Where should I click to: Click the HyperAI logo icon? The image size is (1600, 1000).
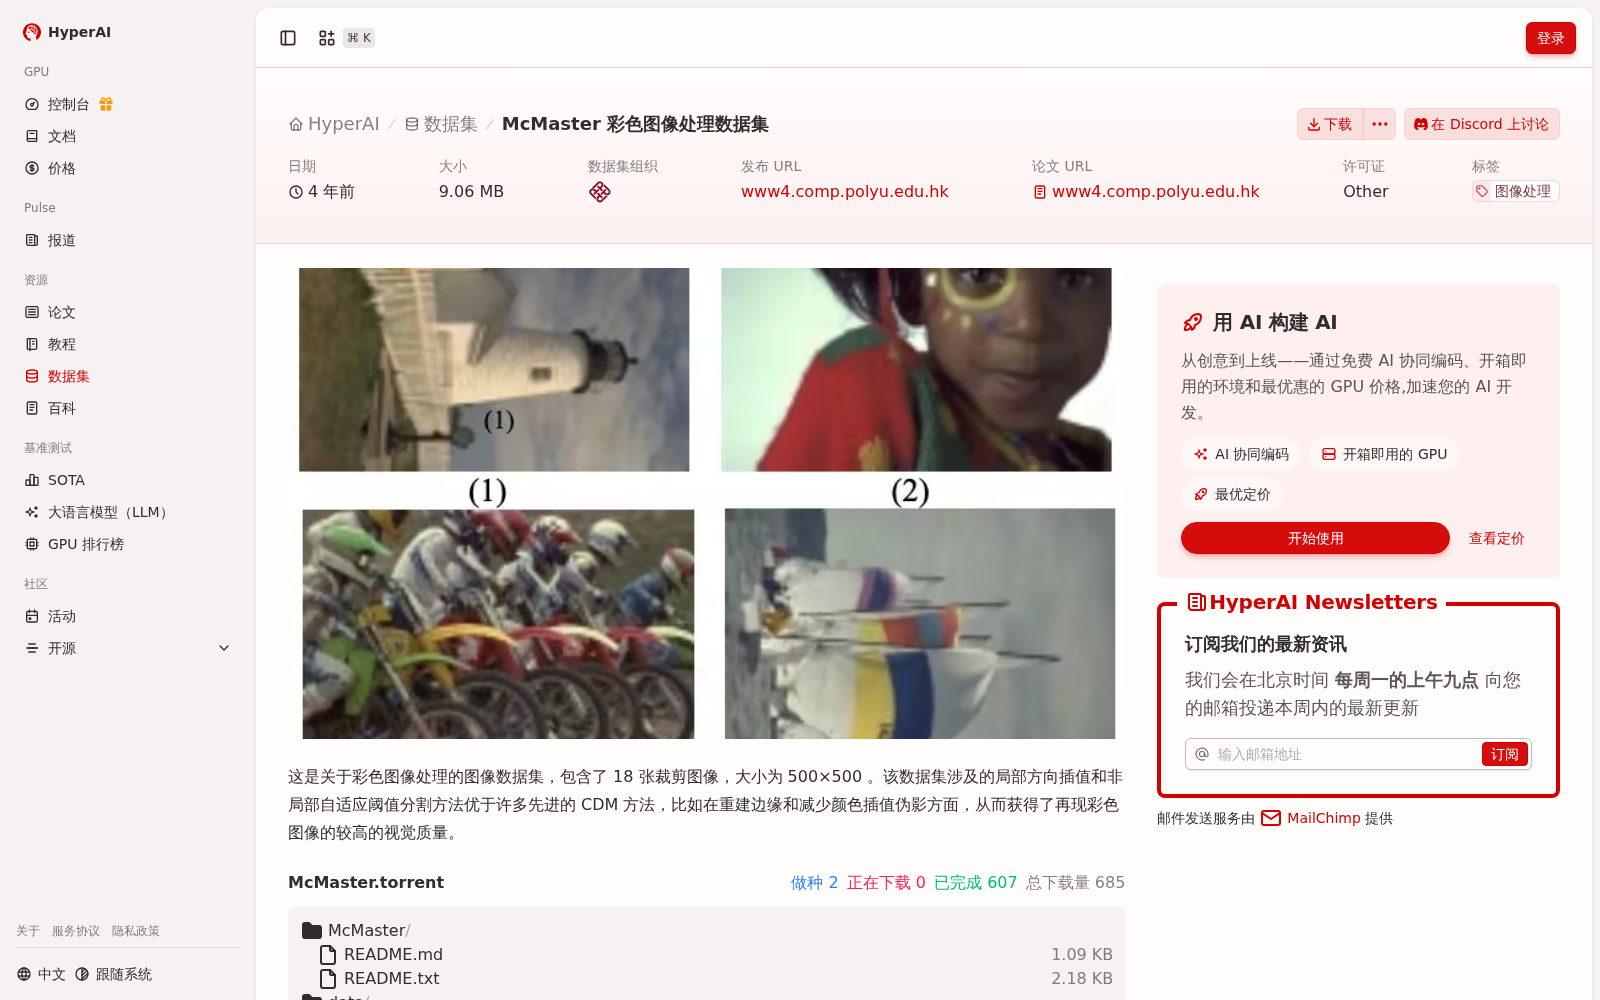32,32
